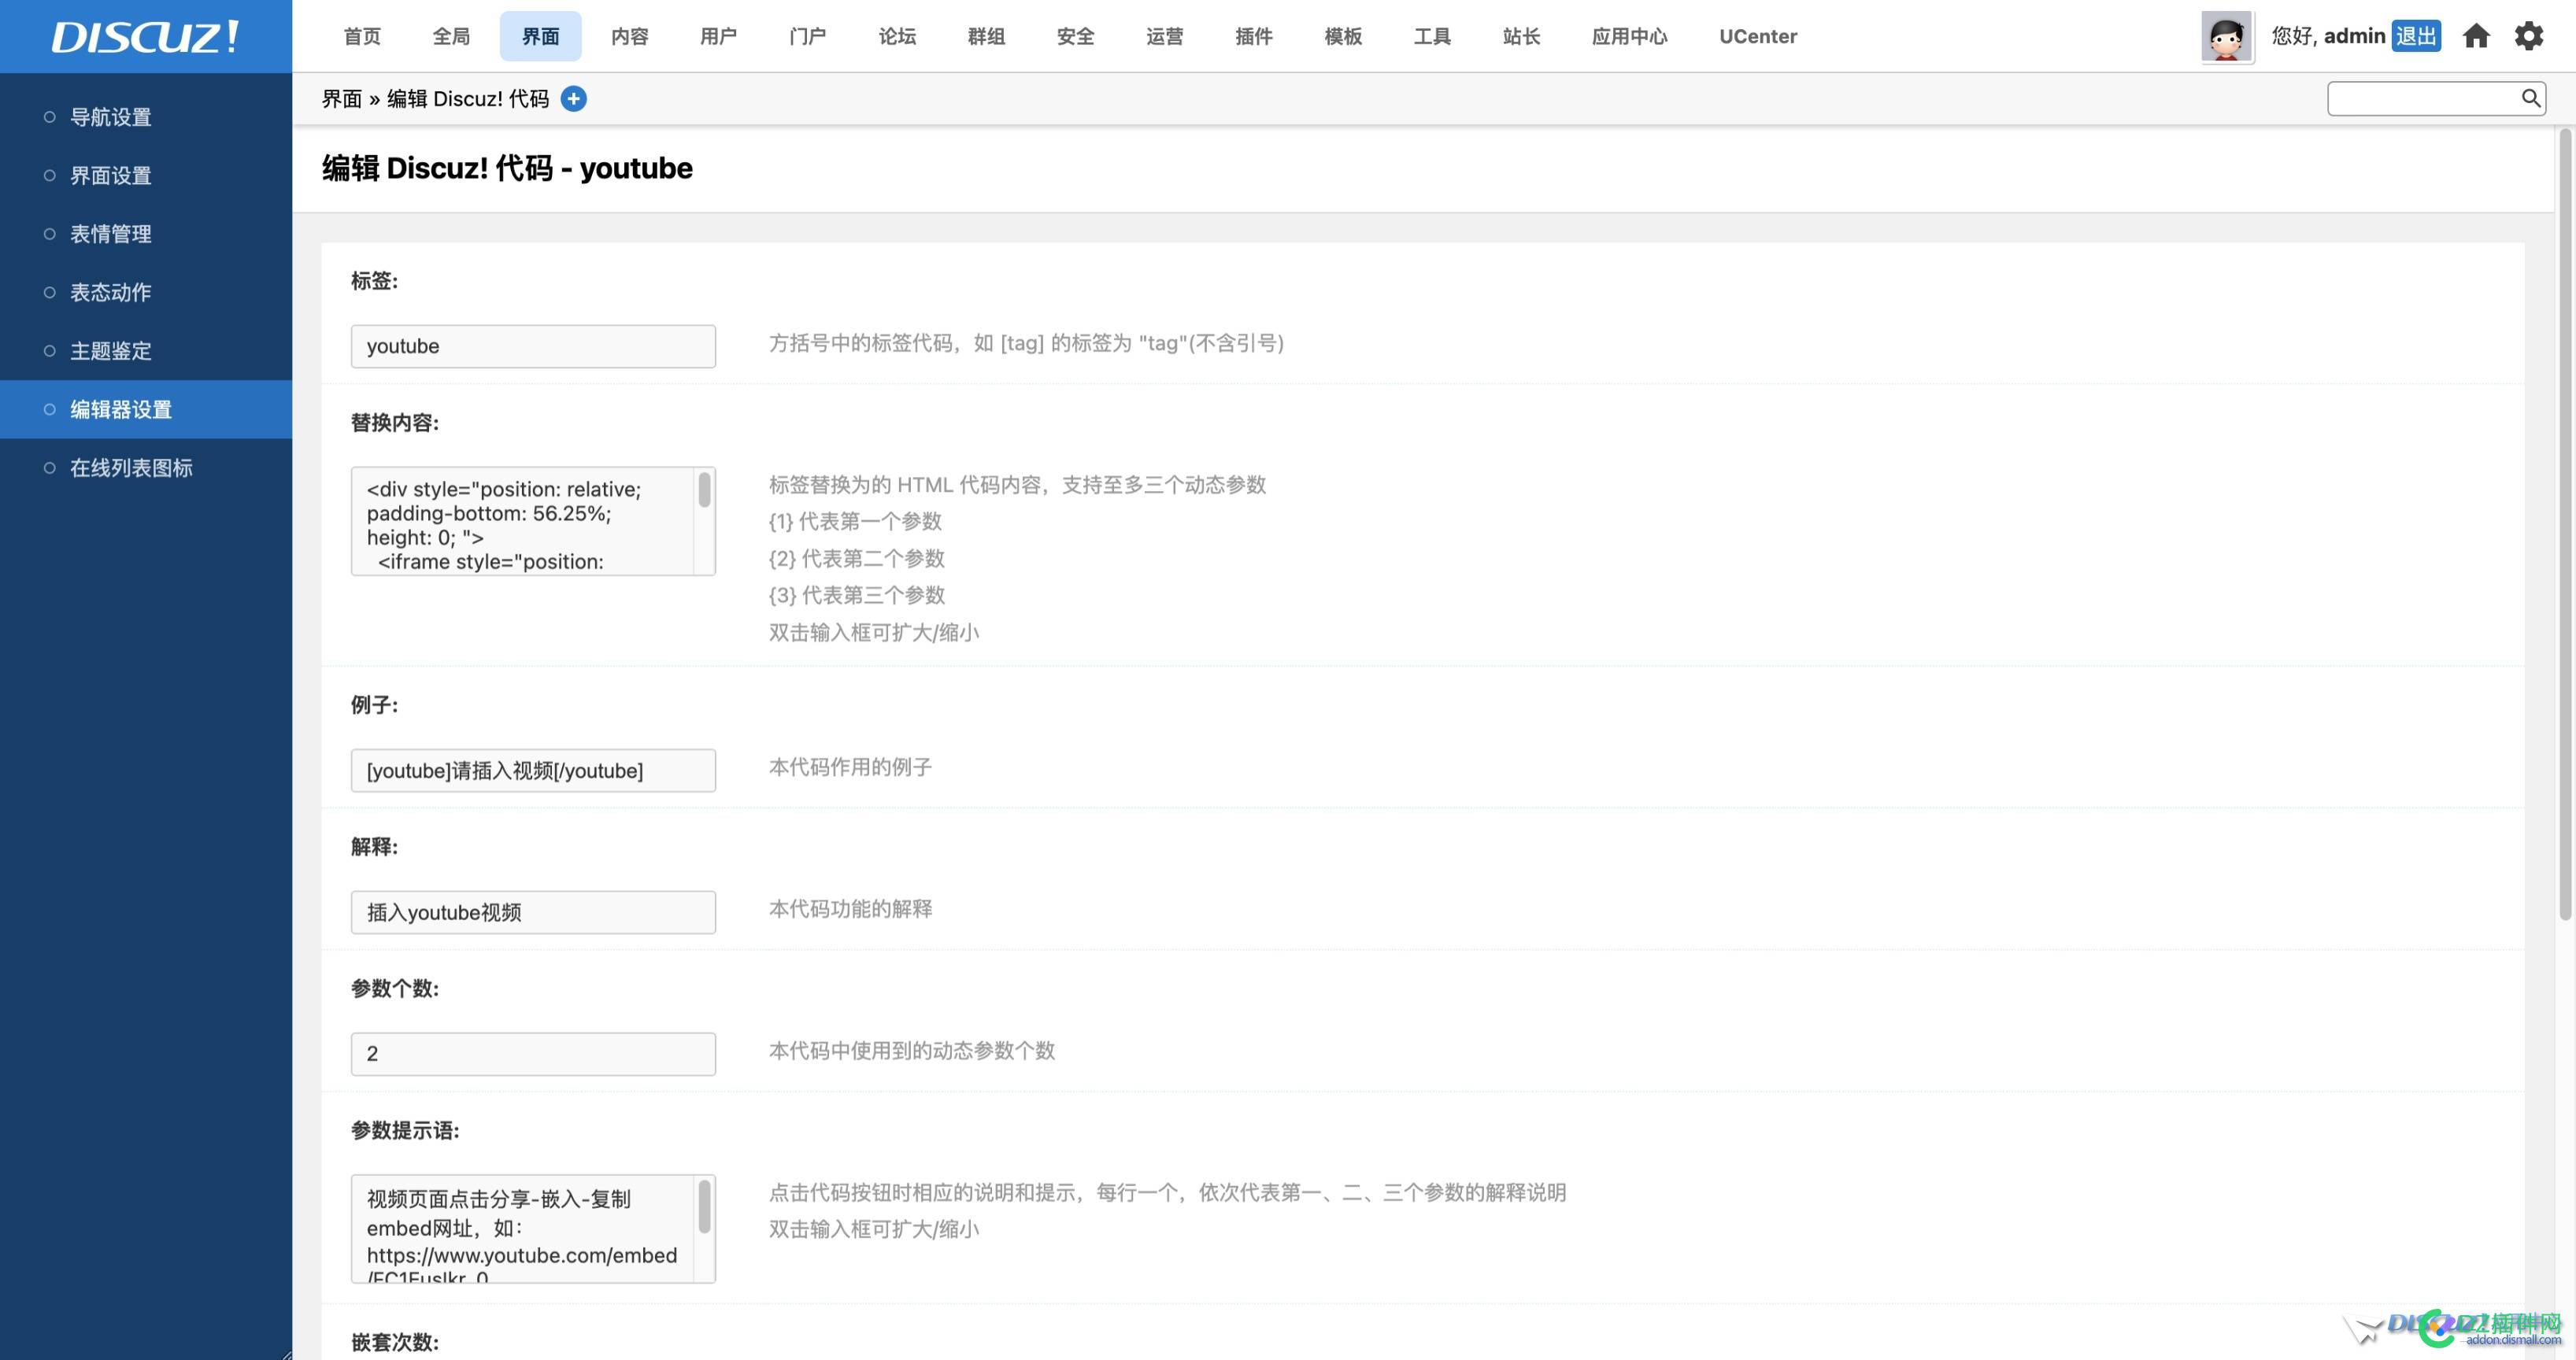Open the 模板 top menu
This screenshot has height=1360, width=2576.
(x=1343, y=36)
